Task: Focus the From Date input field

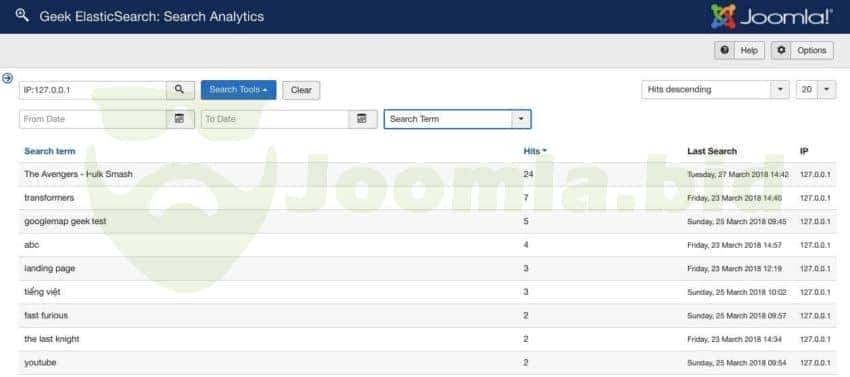Action: (x=93, y=119)
